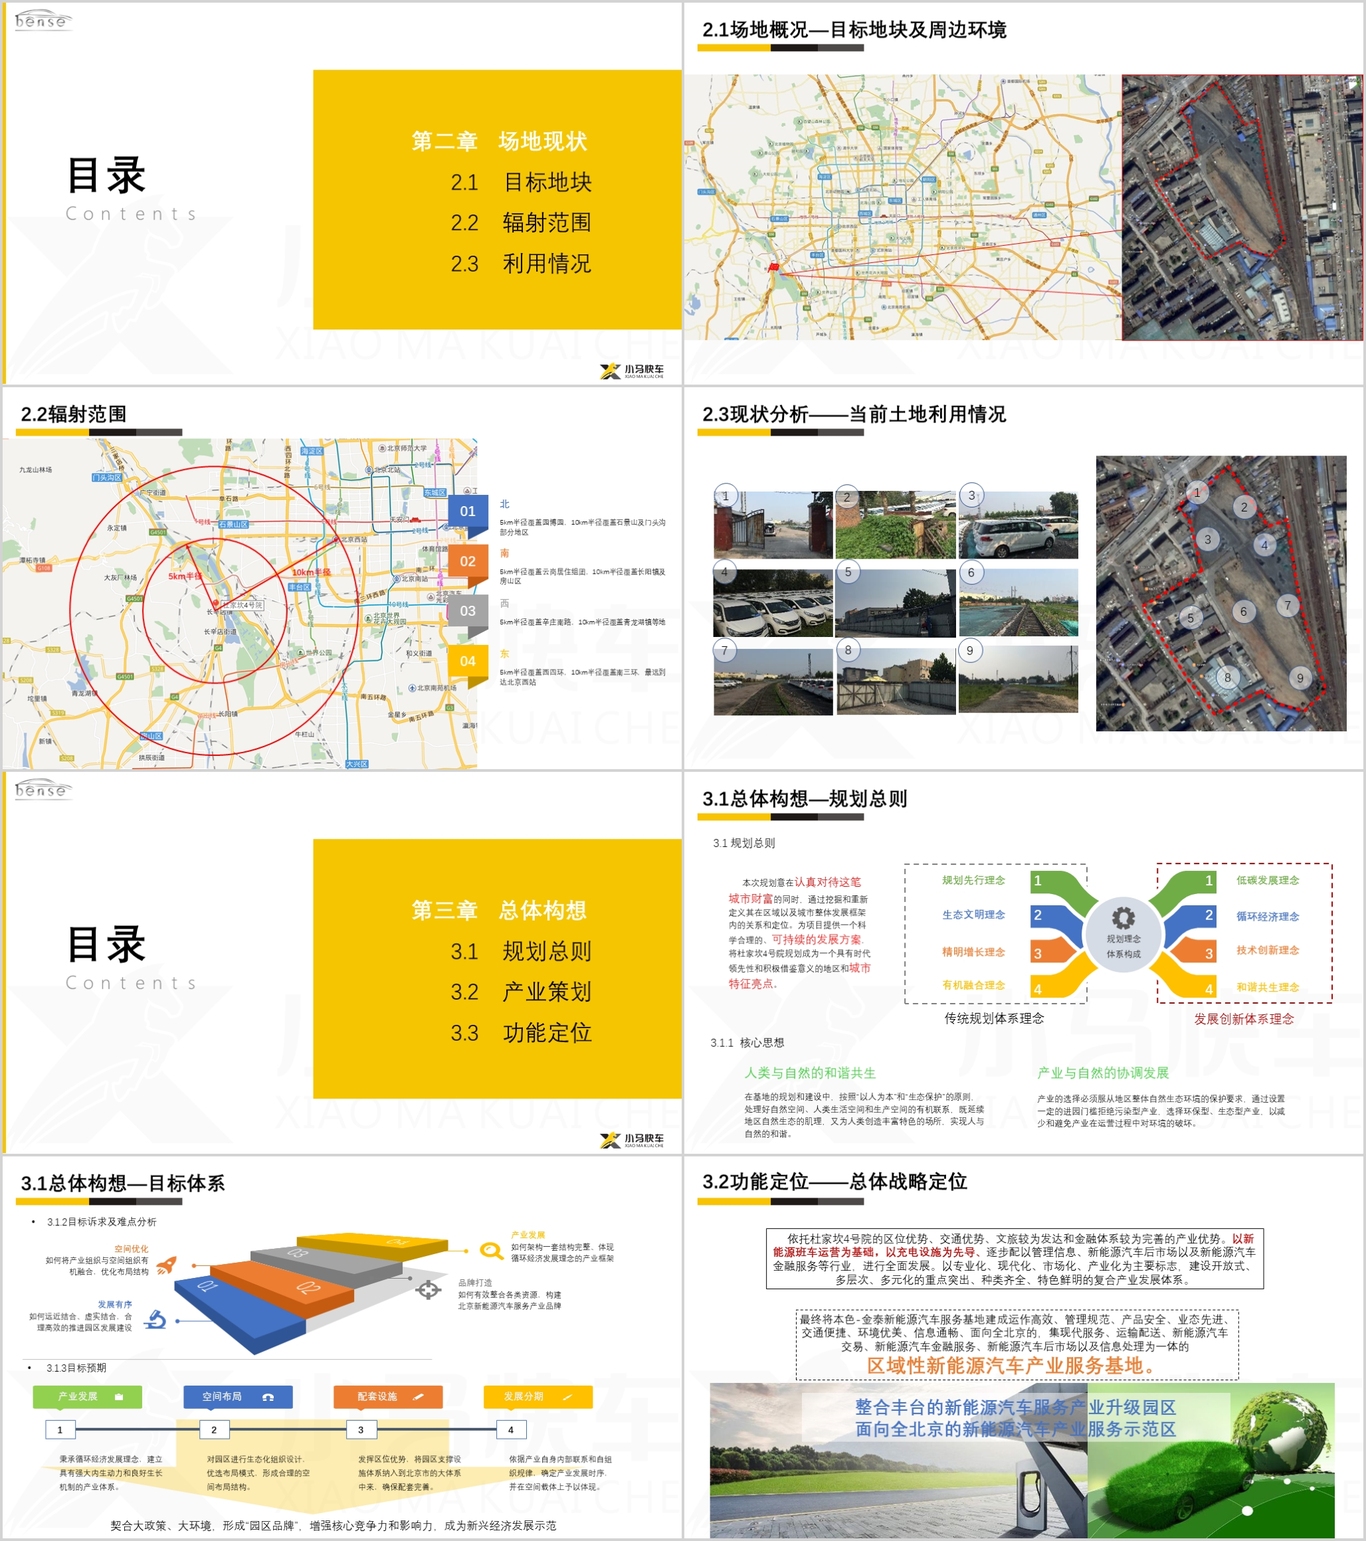Click the rocket icon beside 空间优化
1366x1541 pixels.
[166, 1265]
